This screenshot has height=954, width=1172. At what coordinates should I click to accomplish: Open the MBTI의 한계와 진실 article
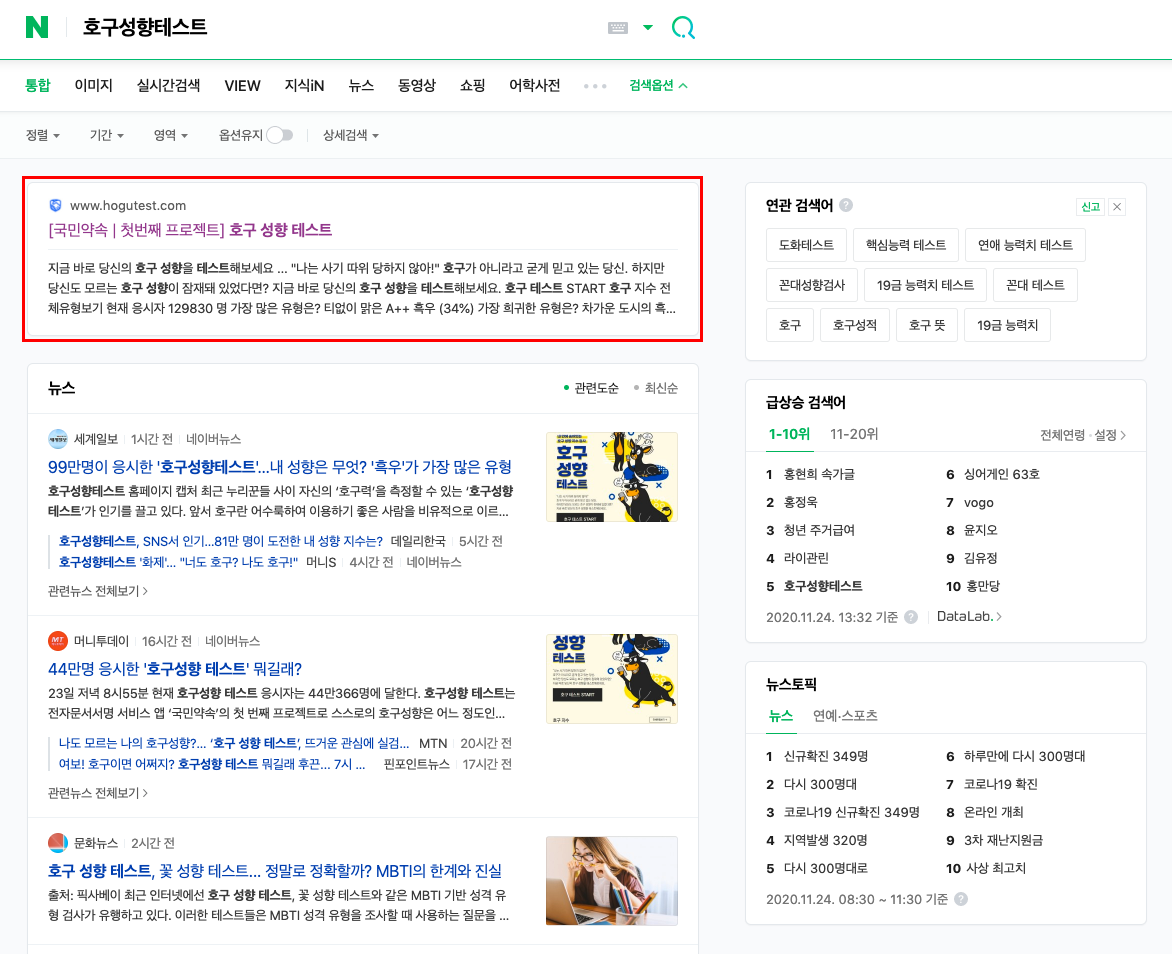pyautogui.click(x=274, y=871)
